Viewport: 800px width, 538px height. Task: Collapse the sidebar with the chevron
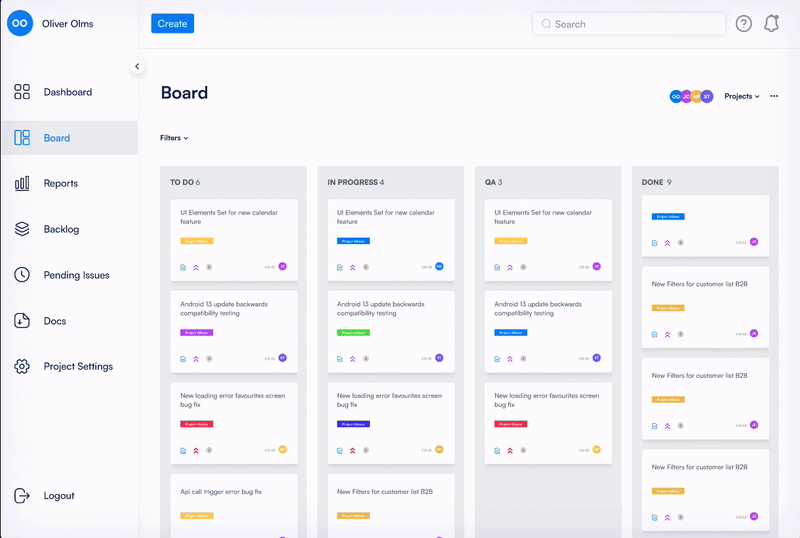pos(137,66)
